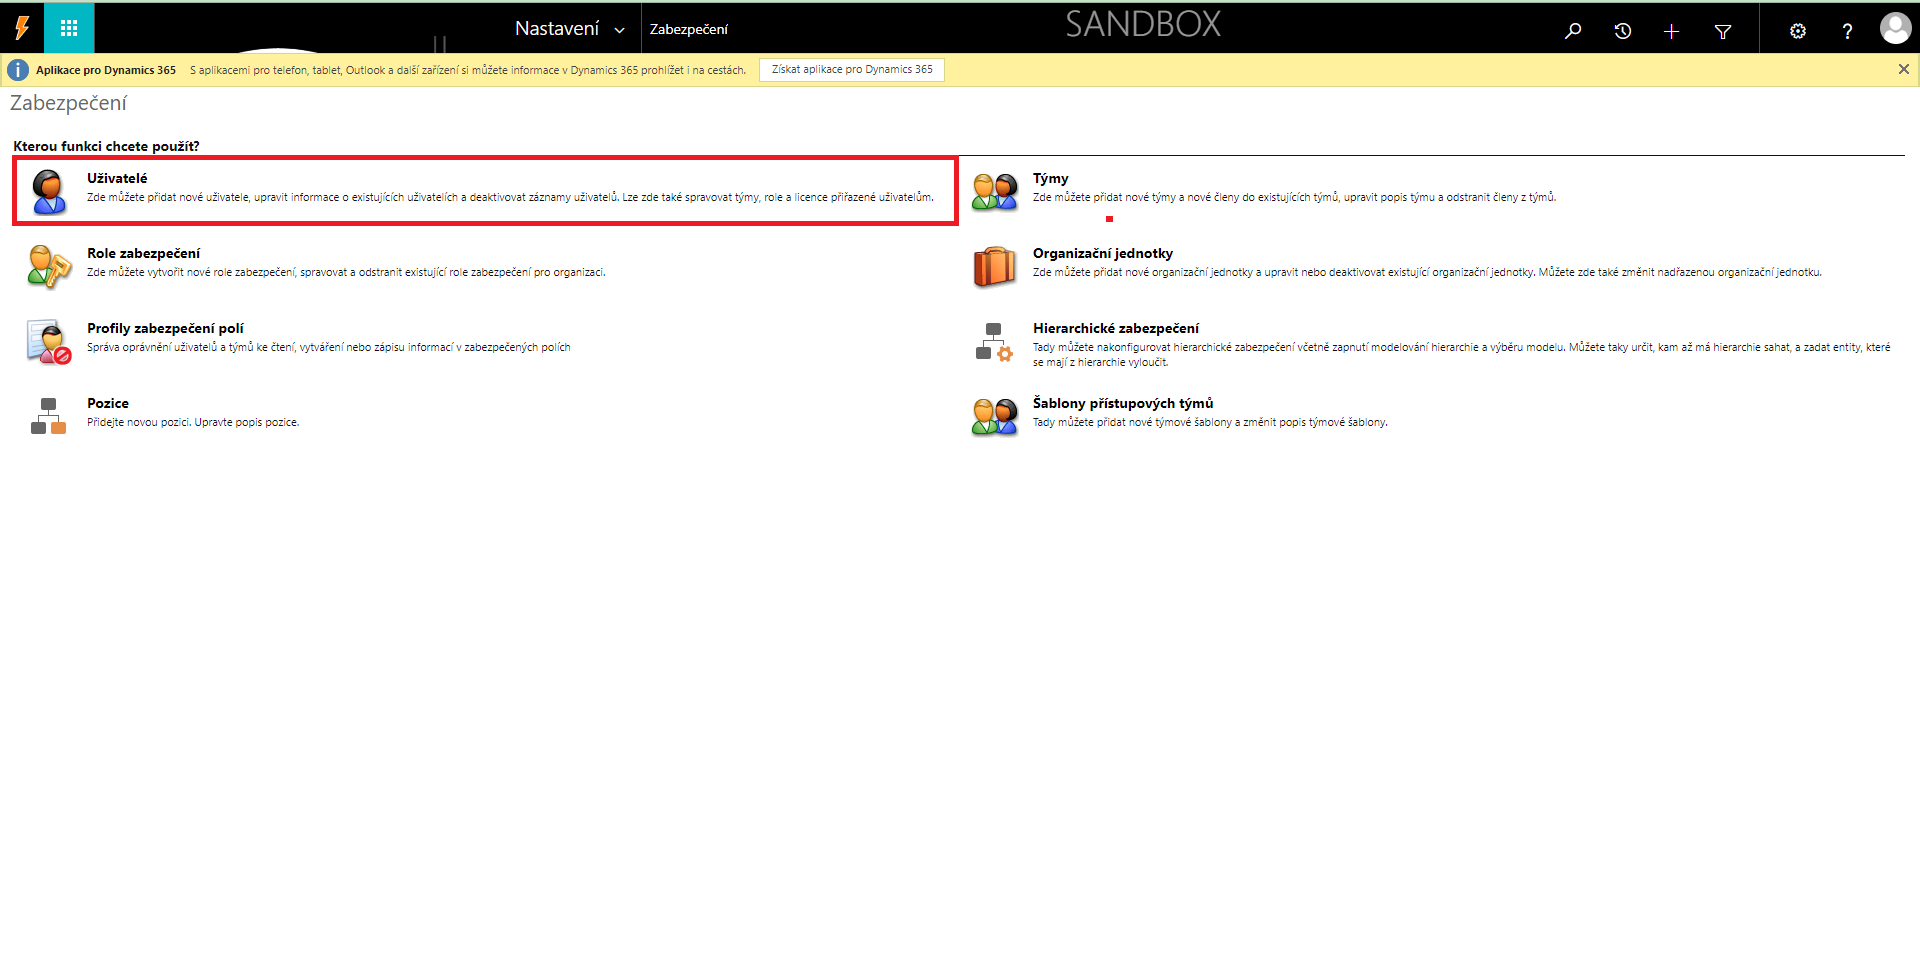
Task: Click the Organizační jednotky briefcase icon
Action: click(994, 266)
